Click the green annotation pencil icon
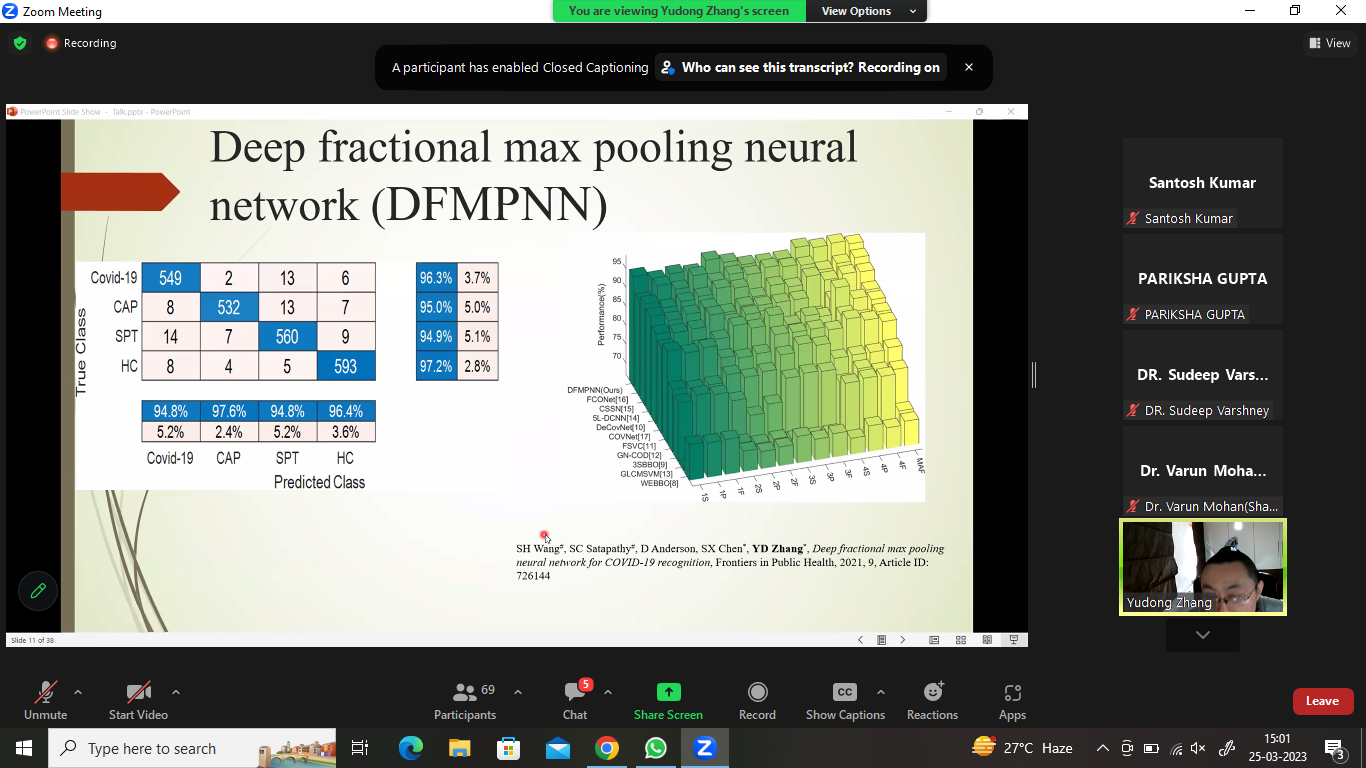 [38, 590]
